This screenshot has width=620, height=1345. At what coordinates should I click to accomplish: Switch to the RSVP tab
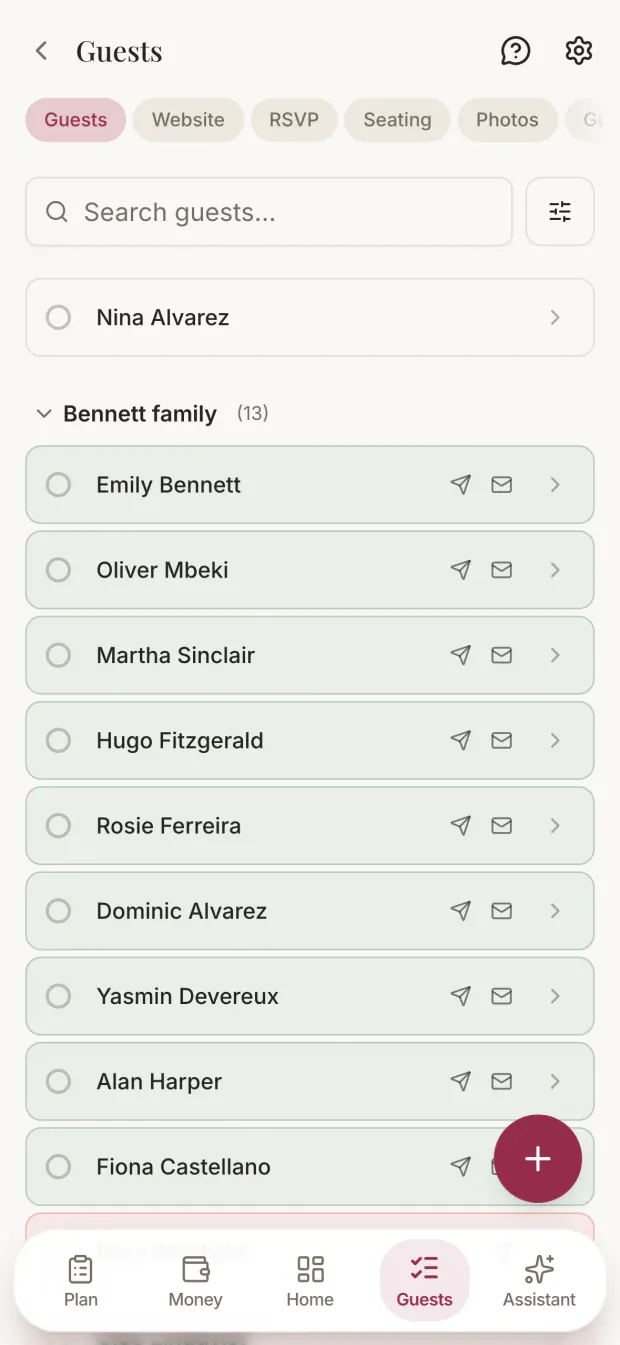point(294,120)
